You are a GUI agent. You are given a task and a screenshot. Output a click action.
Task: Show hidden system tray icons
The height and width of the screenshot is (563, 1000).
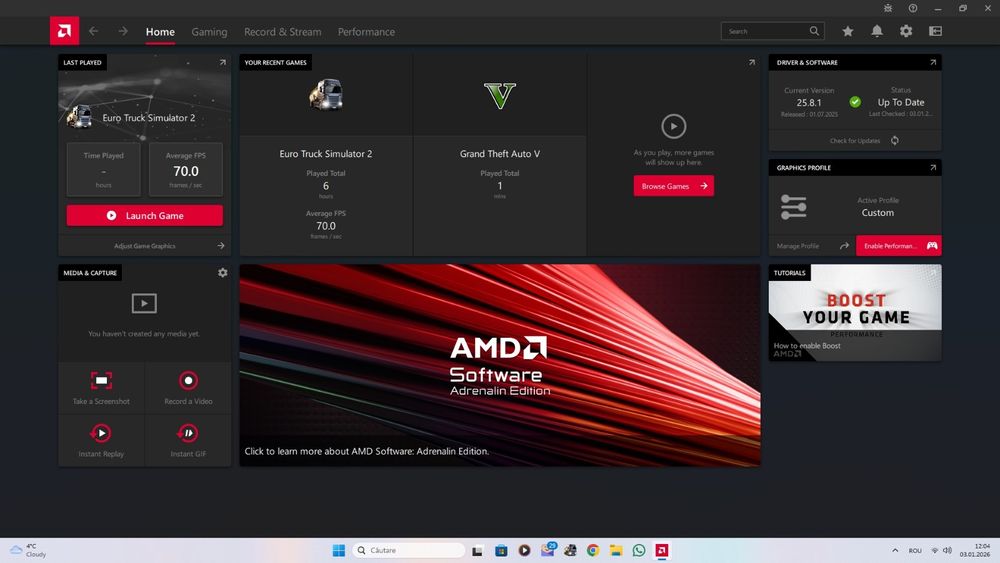pos(895,550)
